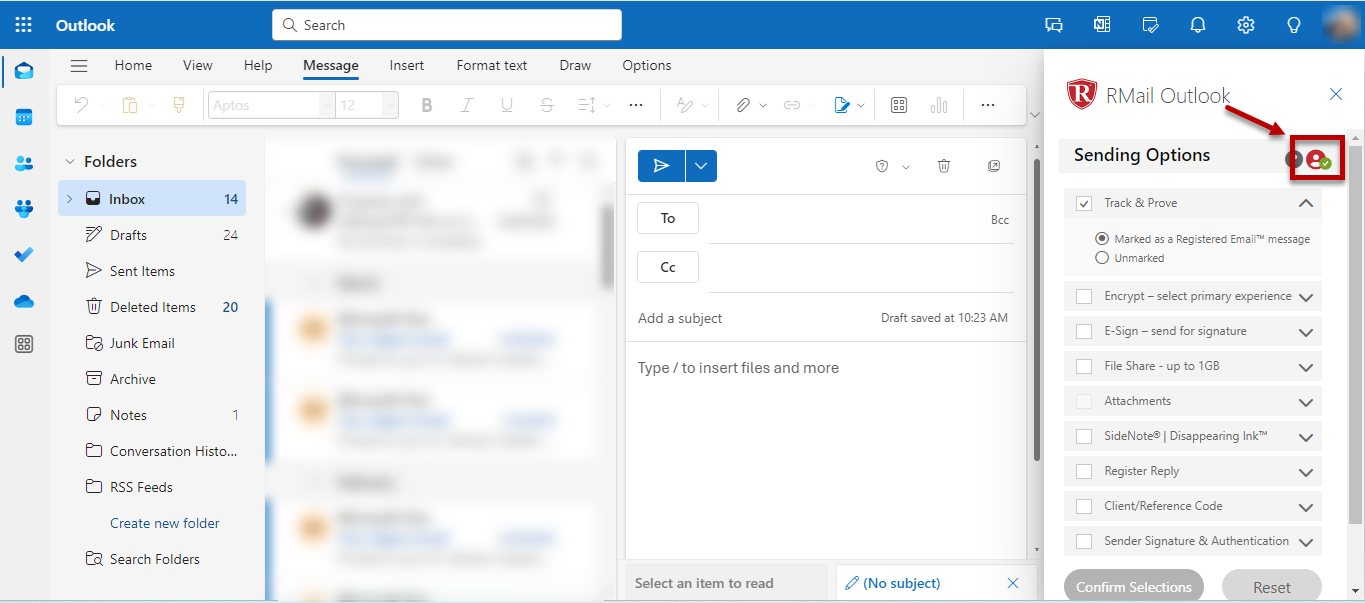Check E-Sign – send for signature
Screen dimensions: 1365x603
(1084, 331)
